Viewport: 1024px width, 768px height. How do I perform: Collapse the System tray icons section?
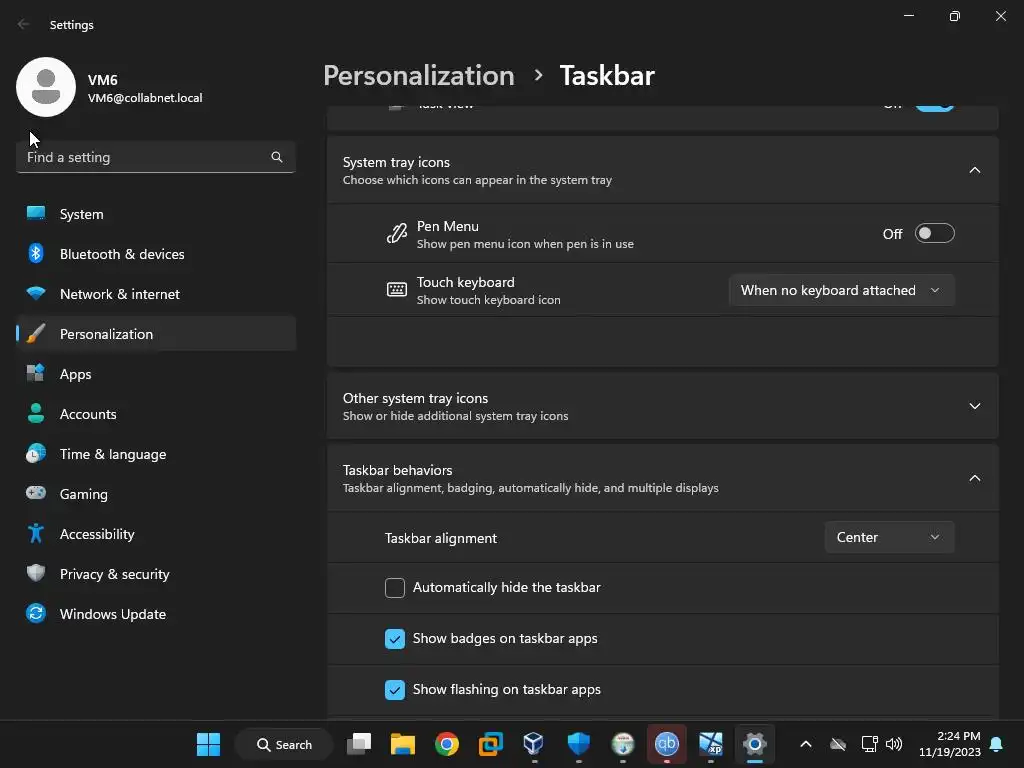click(x=974, y=170)
